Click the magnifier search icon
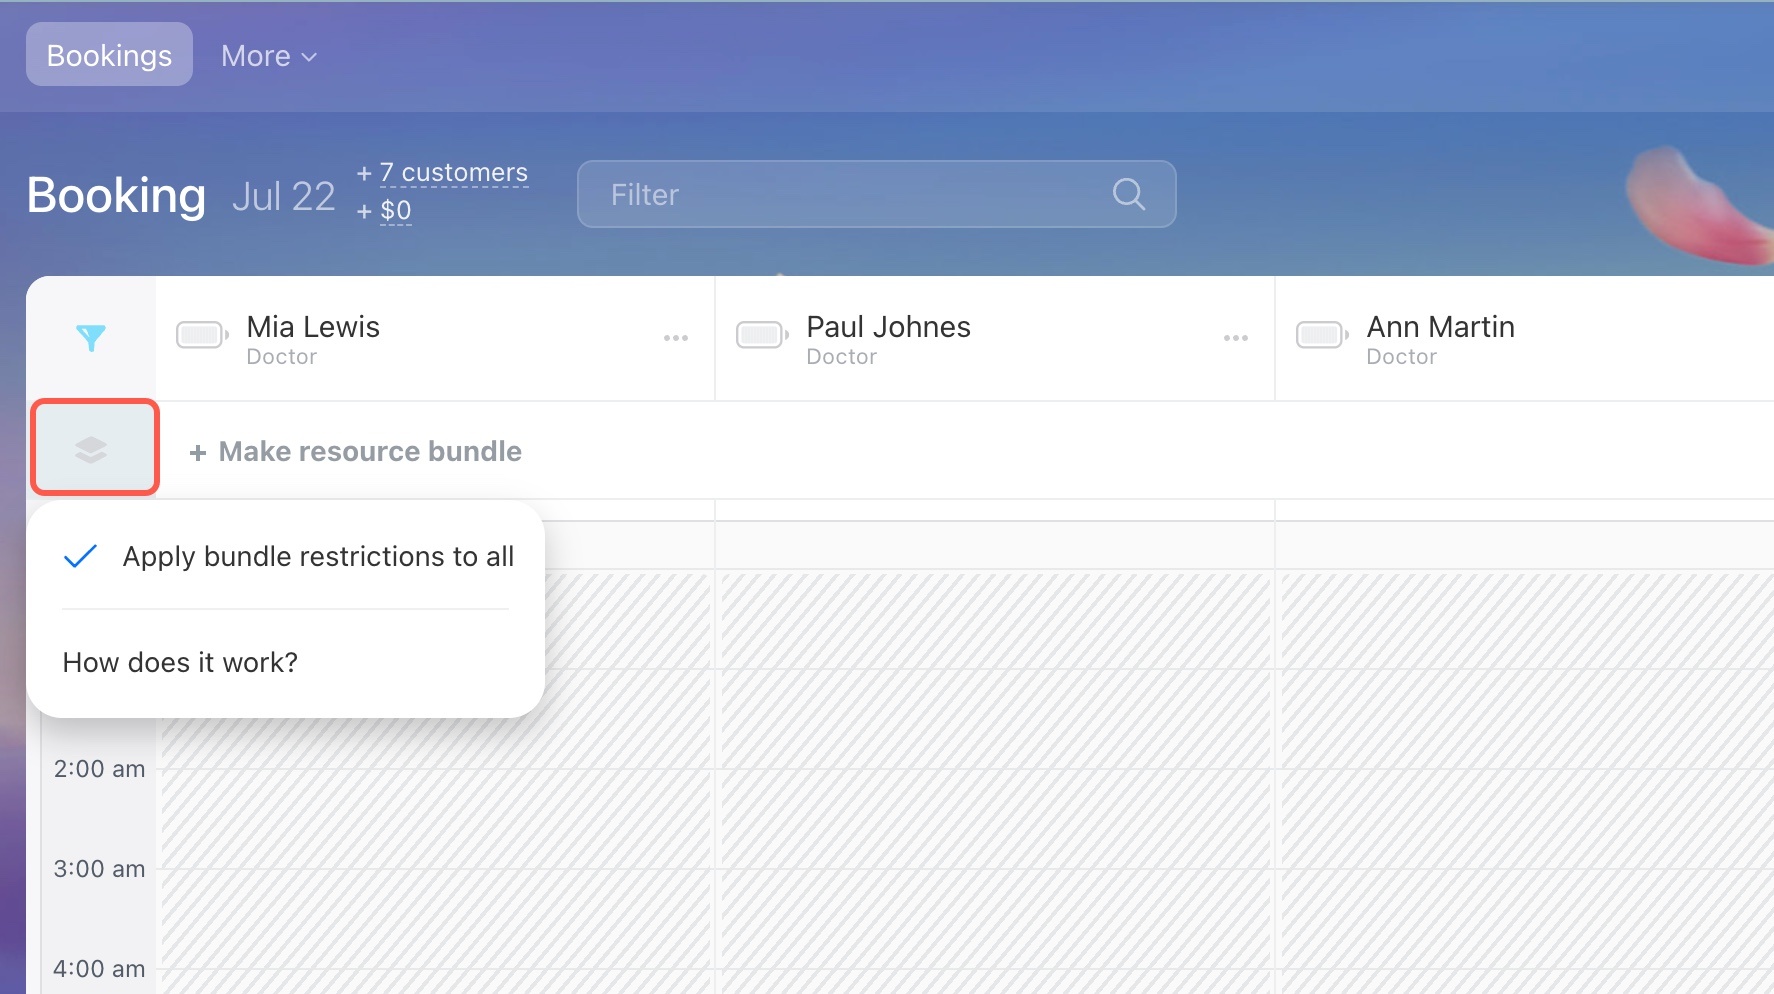1774x994 pixels. click(1128, 194)
